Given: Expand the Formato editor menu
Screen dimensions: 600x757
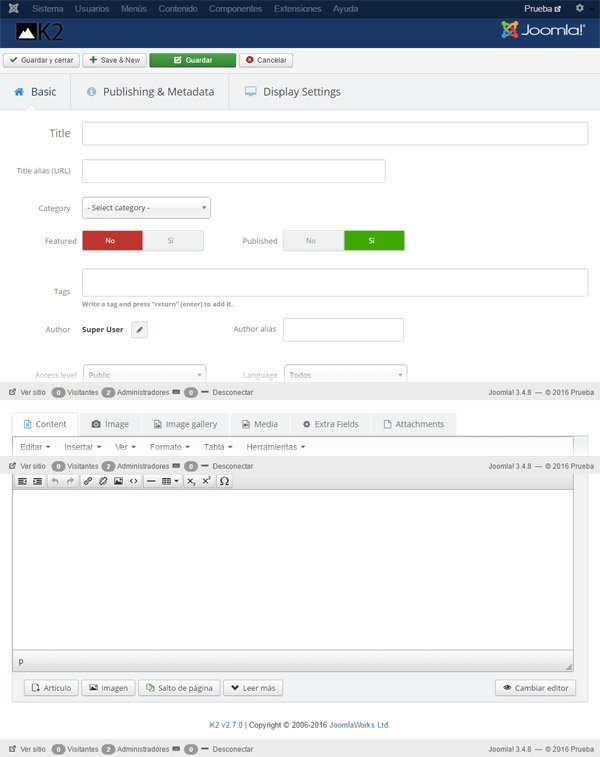Looking at the screenshot, I should (169, 447).
